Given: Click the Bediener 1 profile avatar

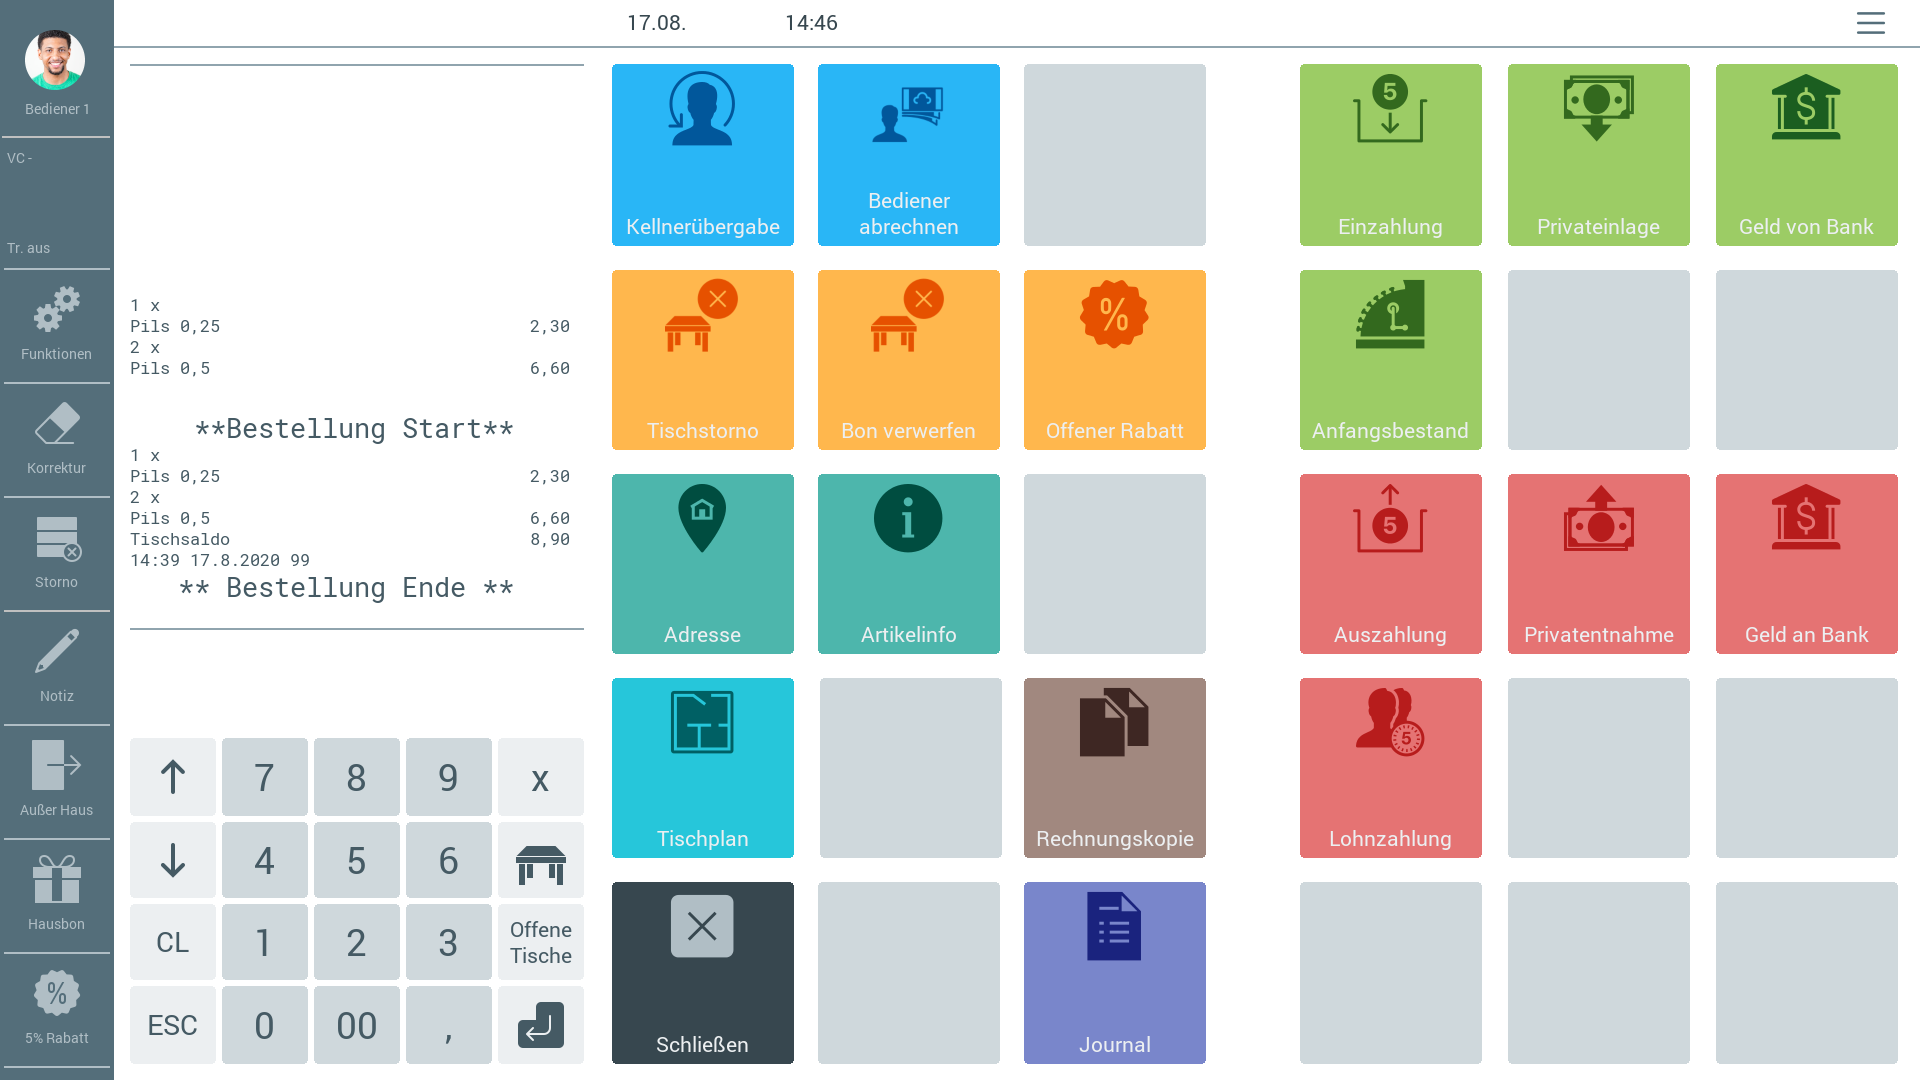Looking at the screenshot, I should (55, 60).
